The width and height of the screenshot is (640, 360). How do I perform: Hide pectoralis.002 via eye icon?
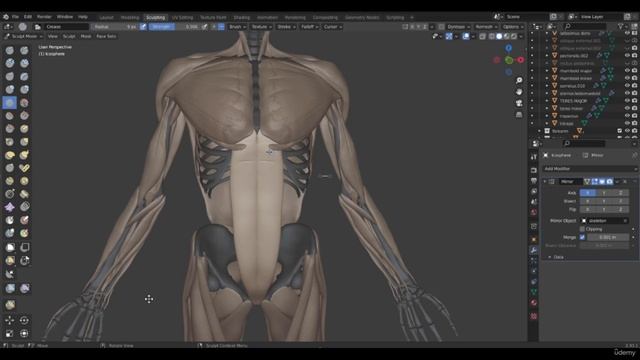(x=627, y=56)
